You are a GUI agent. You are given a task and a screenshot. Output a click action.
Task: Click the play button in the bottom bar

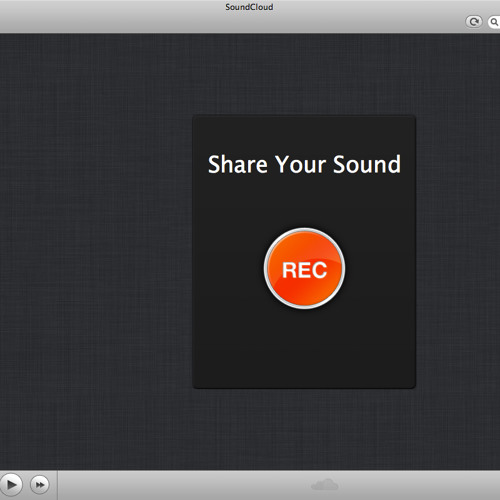click(x=11, y=485)
